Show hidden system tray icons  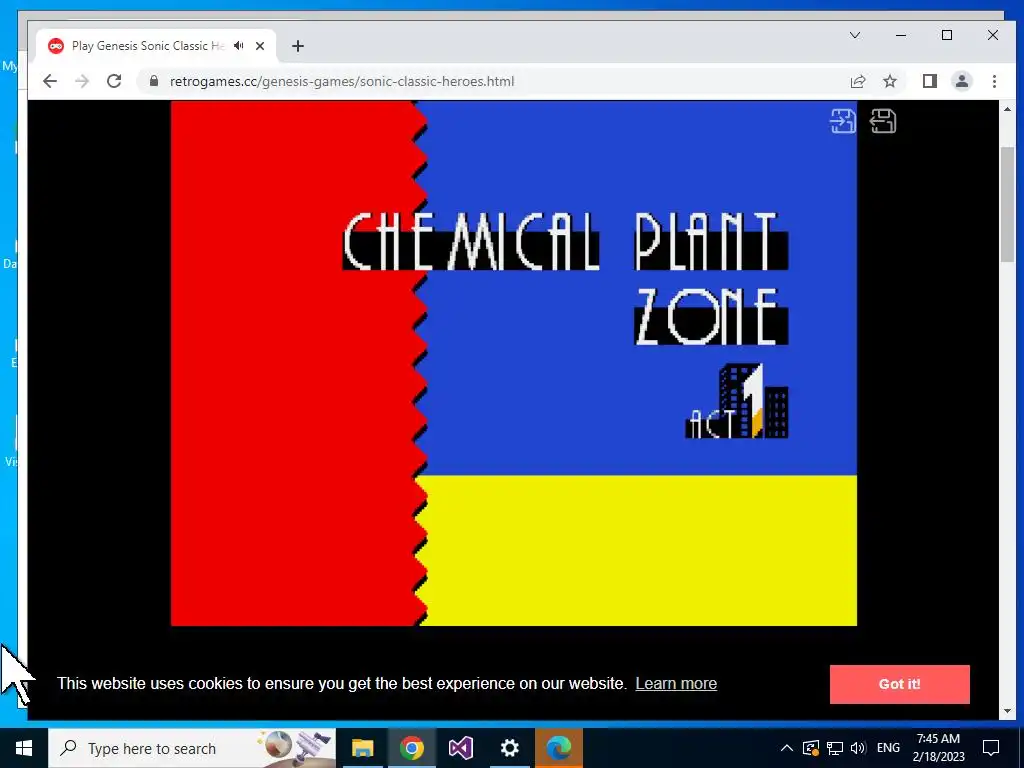click(x=787, y=748)
